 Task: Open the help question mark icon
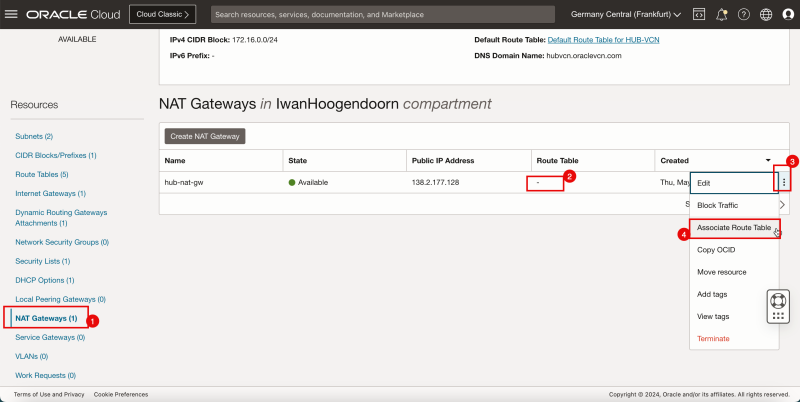744,15
